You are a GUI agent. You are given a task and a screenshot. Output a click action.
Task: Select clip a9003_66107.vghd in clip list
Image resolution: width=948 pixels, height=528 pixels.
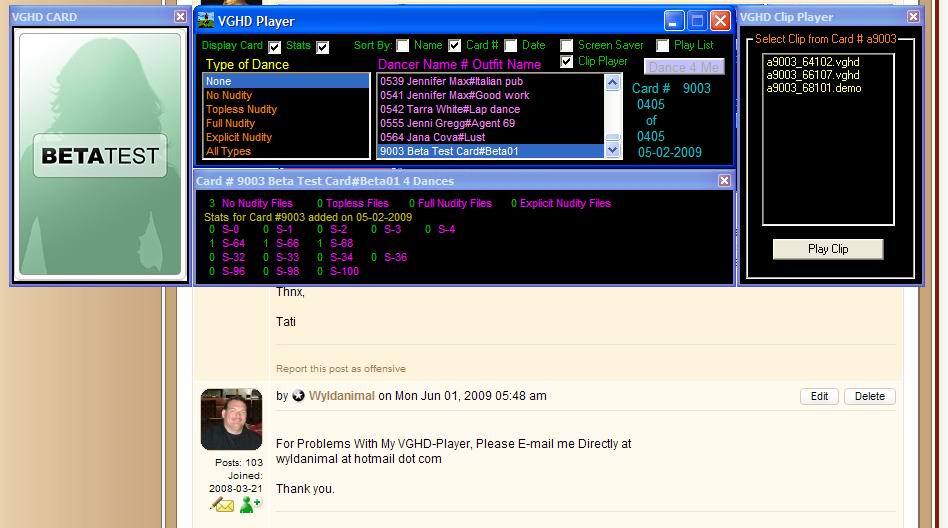tap(812, 75)
